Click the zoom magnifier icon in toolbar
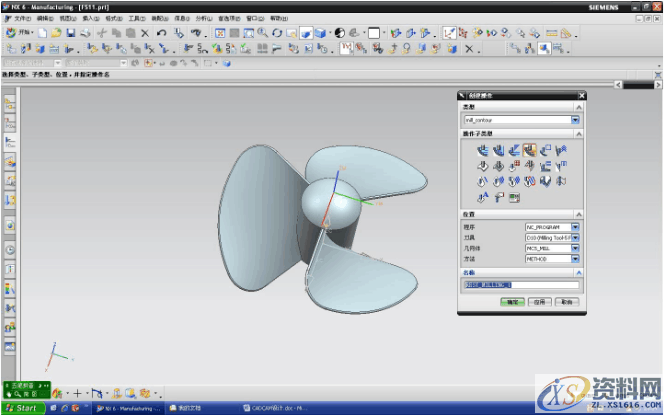Screen dimensions: 669x418 click(x=263, y=33)
